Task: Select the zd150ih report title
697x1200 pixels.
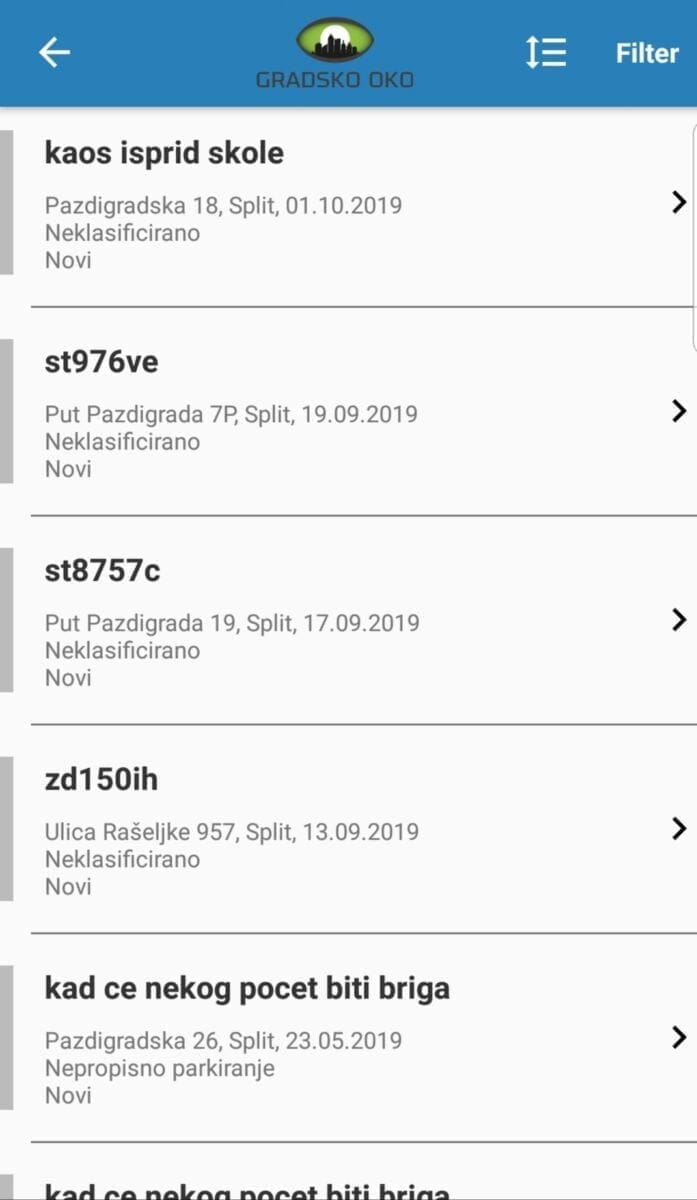Action: pyautogui.click(x=101, y=779)
